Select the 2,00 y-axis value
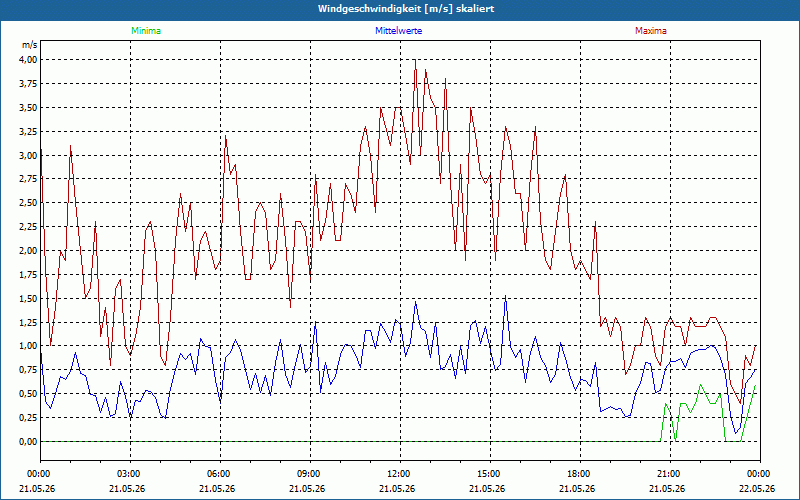This screenshot has width=800, height=500. (x=28, y=251)
